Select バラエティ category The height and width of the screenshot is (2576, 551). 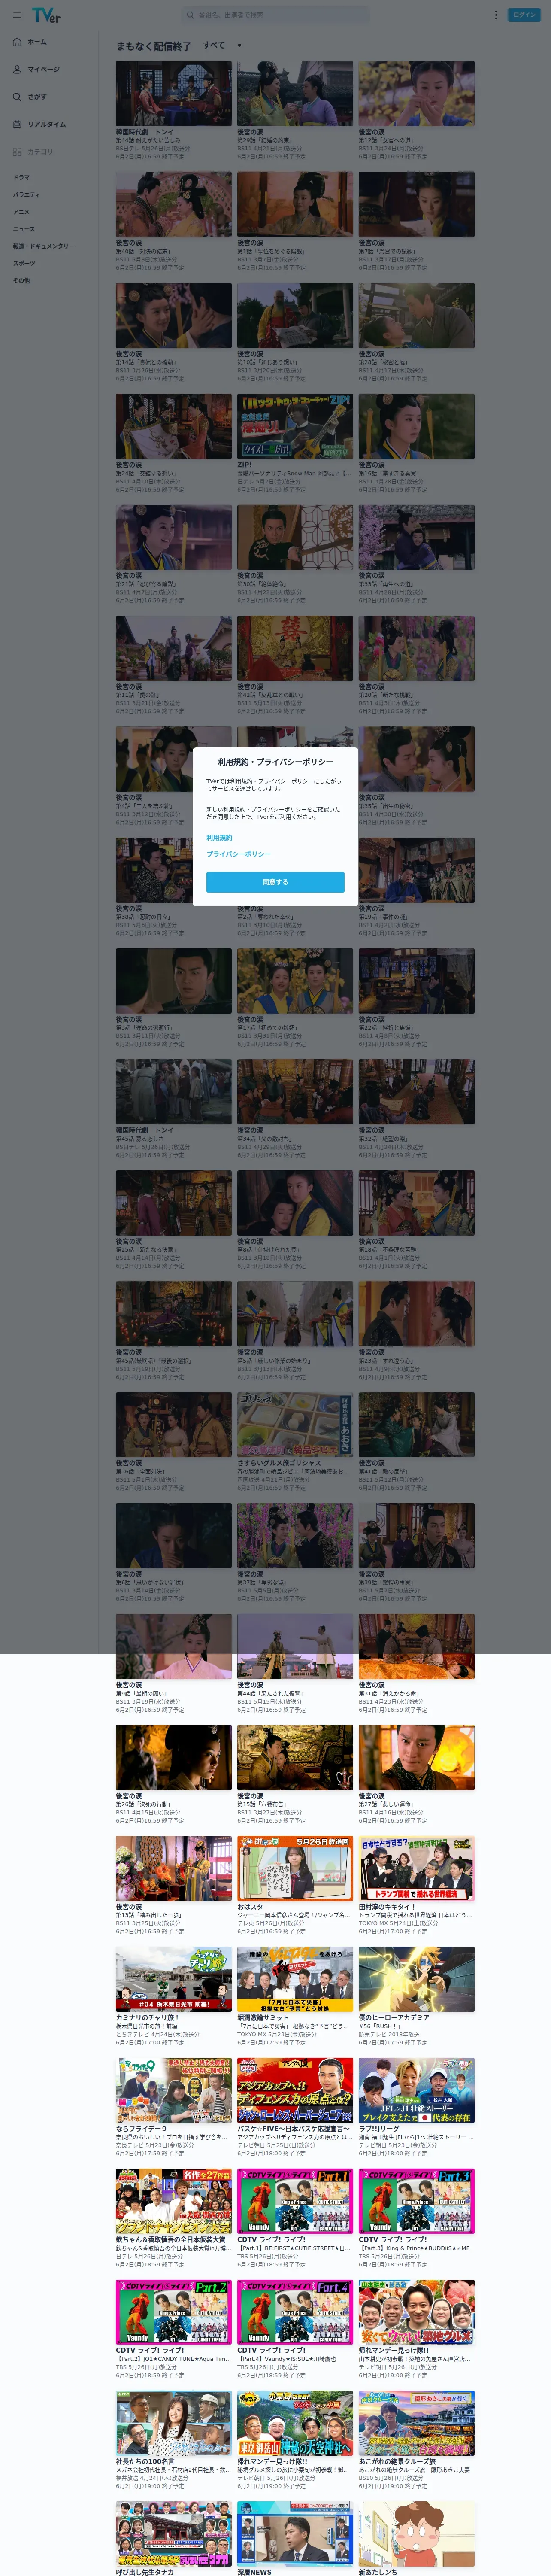(26, 195)
